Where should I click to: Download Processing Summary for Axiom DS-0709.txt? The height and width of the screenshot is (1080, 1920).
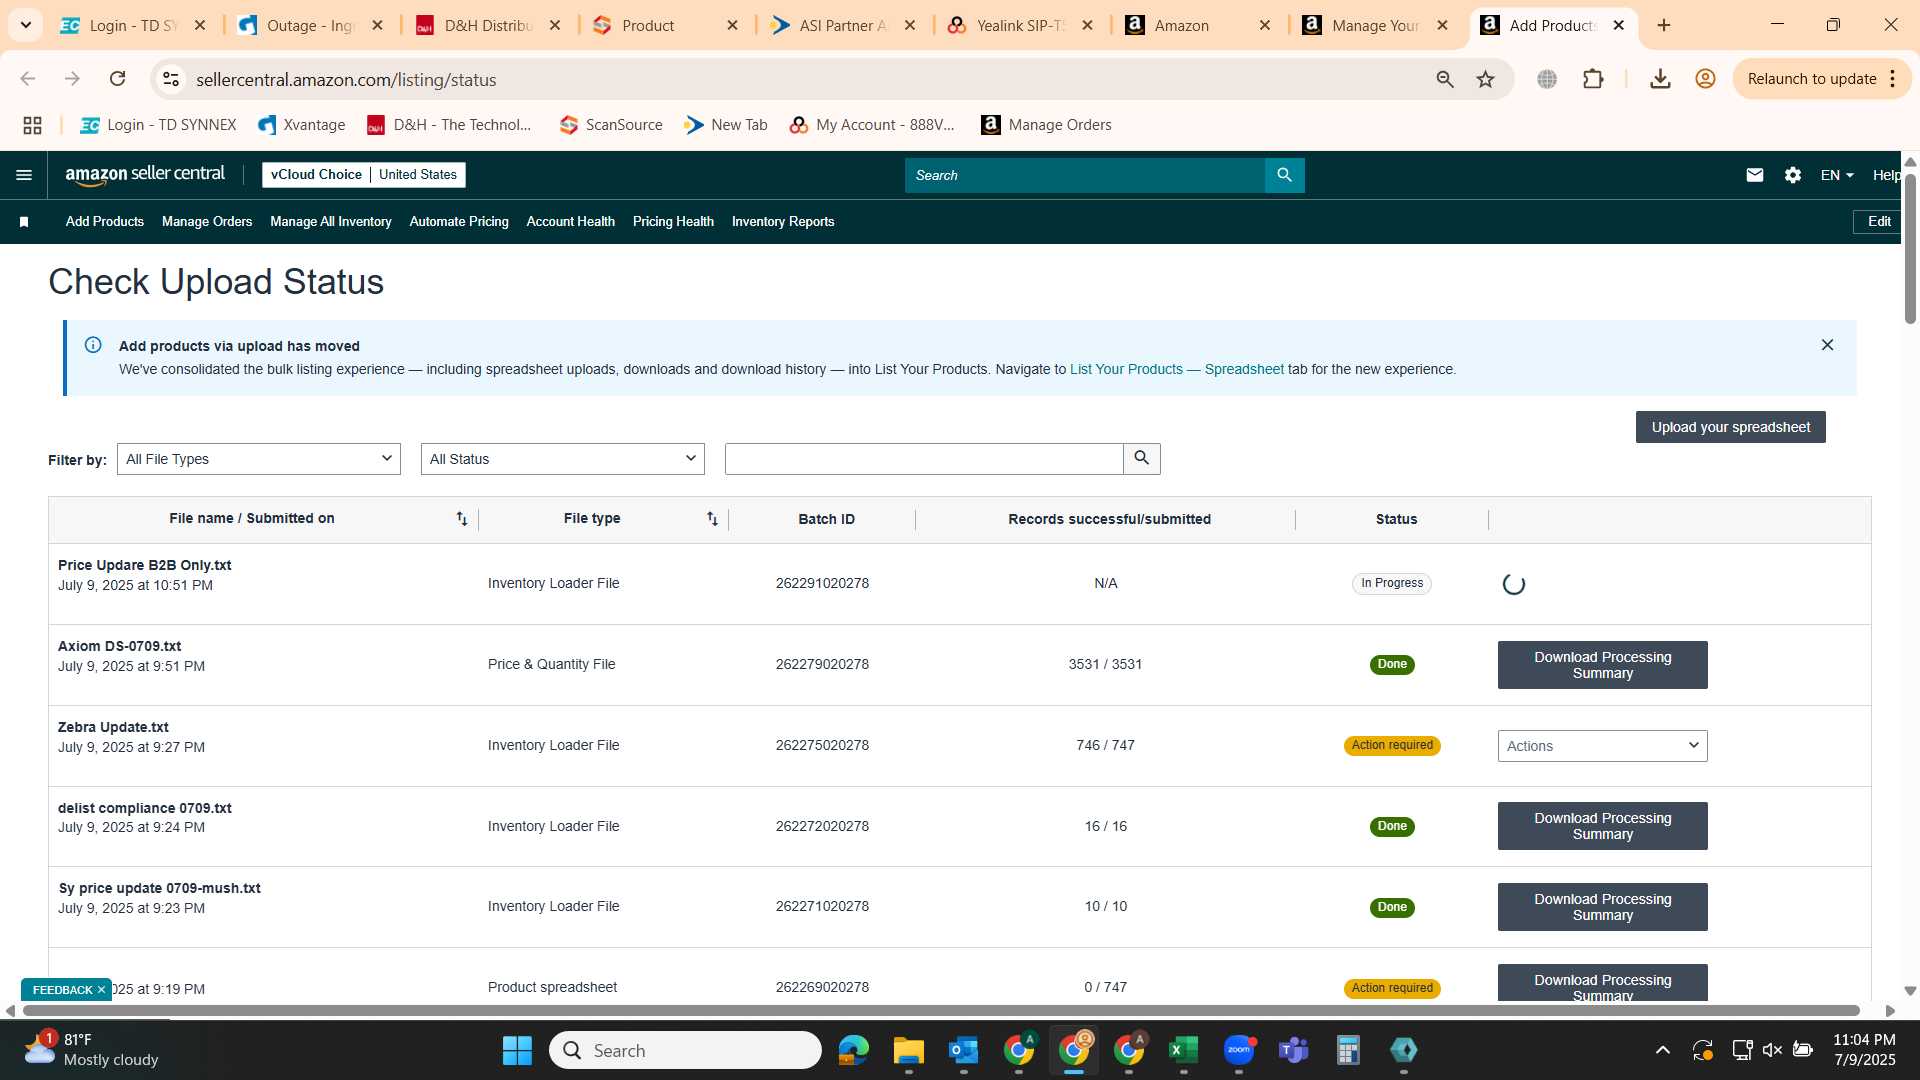[1602, 665]
